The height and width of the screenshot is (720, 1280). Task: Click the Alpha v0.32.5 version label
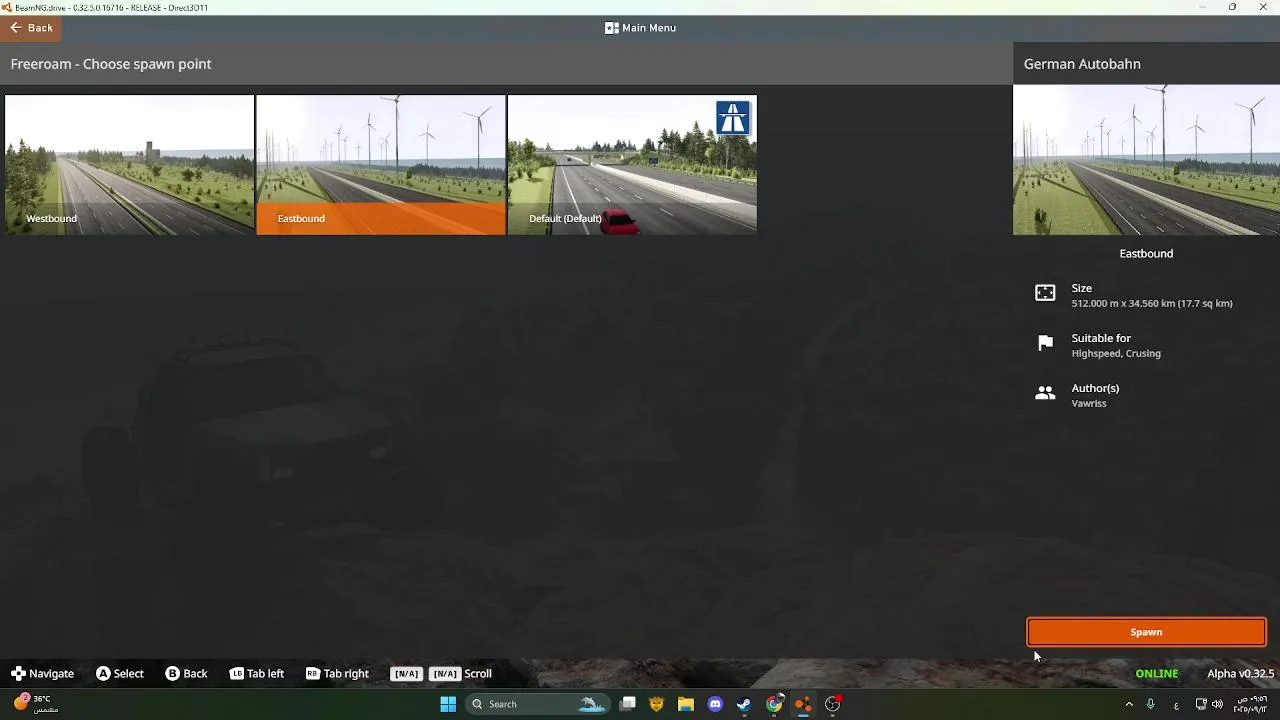[1240, 674]
